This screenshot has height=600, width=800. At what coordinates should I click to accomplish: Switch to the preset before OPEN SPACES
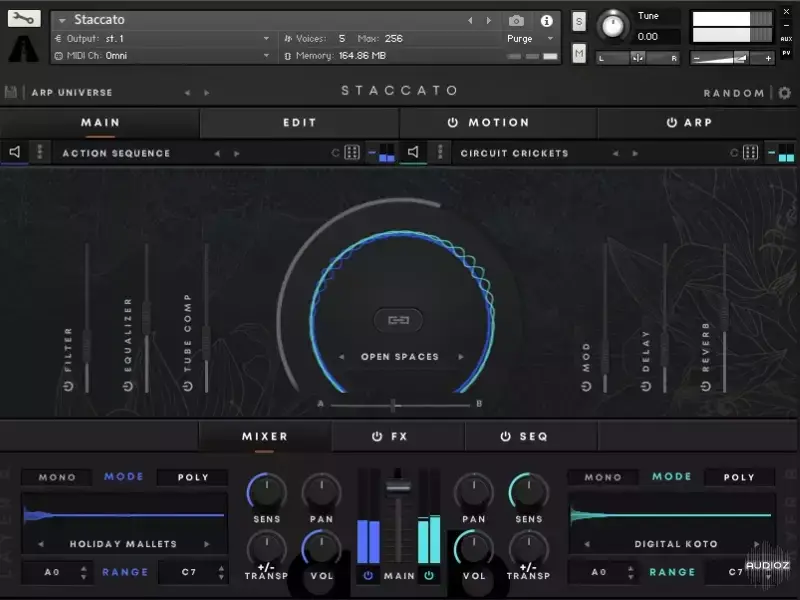pos(341,357)
